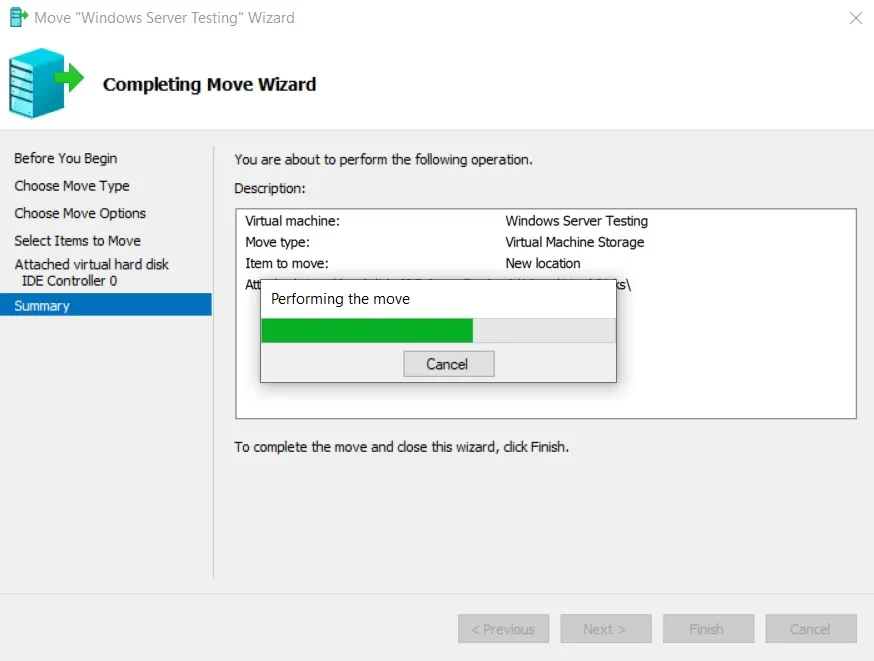Open the IDE Controller 0 sub-step
874x661 pixels.
(69, 281)
